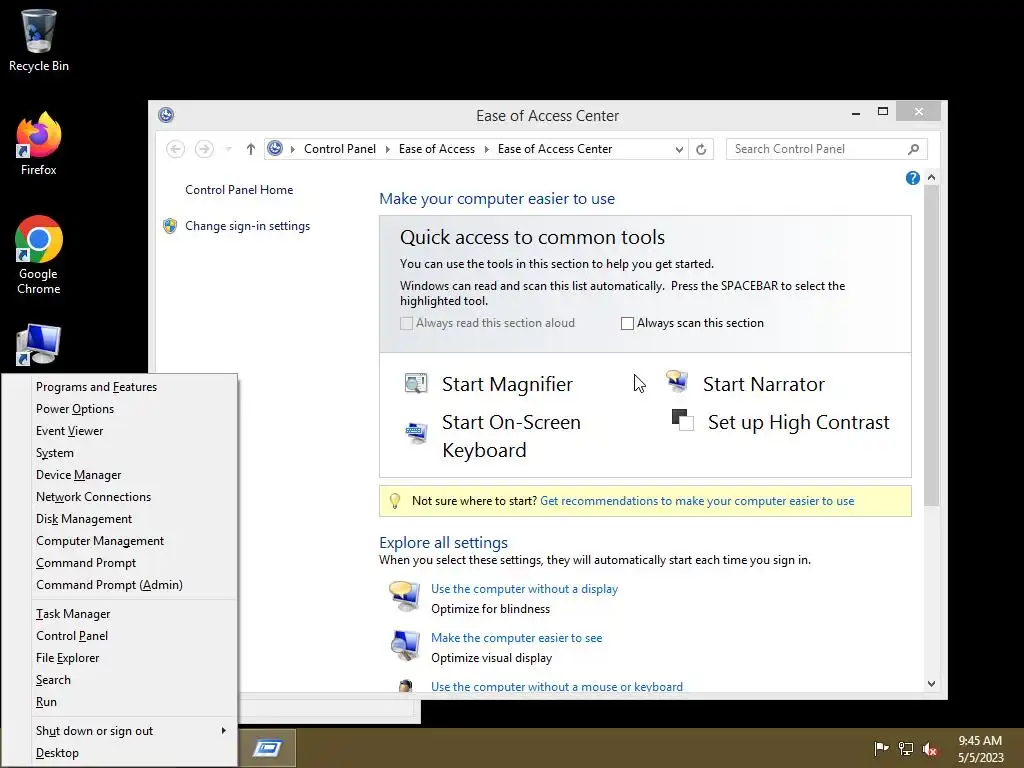Screen dimensions: 1024x768
Task: Click the network icon in the system tray
Action: [x=906, y=748]
